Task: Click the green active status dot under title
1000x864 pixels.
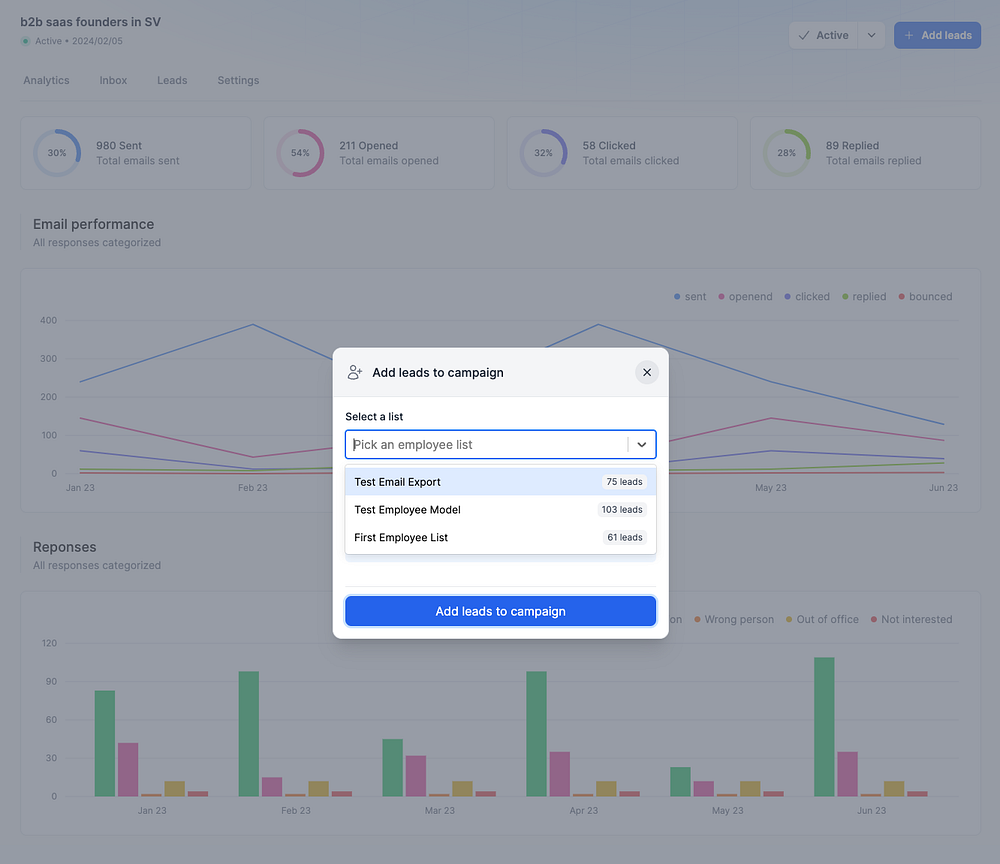Action: click(26, 41)
